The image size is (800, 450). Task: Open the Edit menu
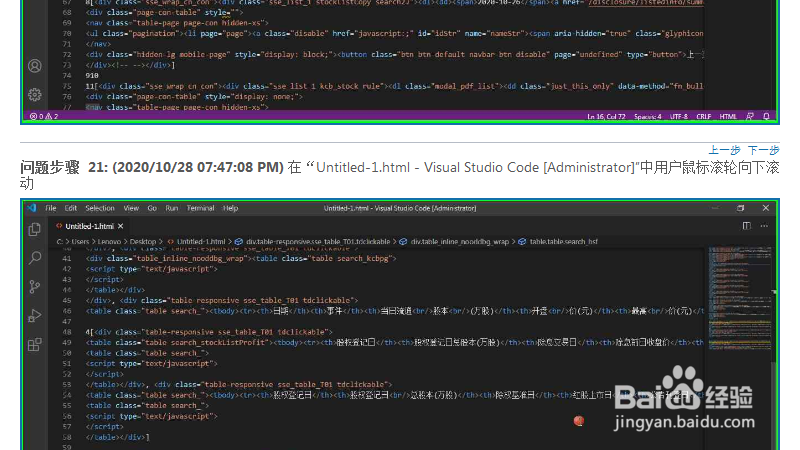70,208
